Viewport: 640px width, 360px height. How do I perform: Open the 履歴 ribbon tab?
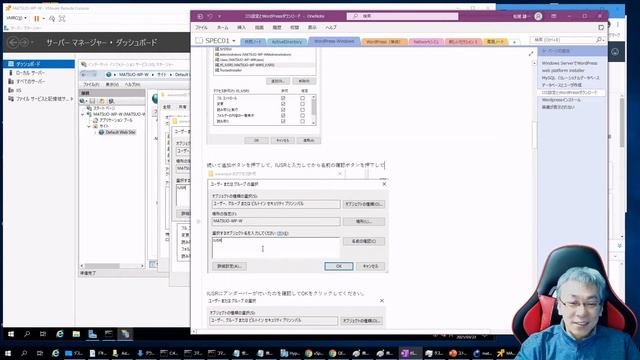pos(277,27)
